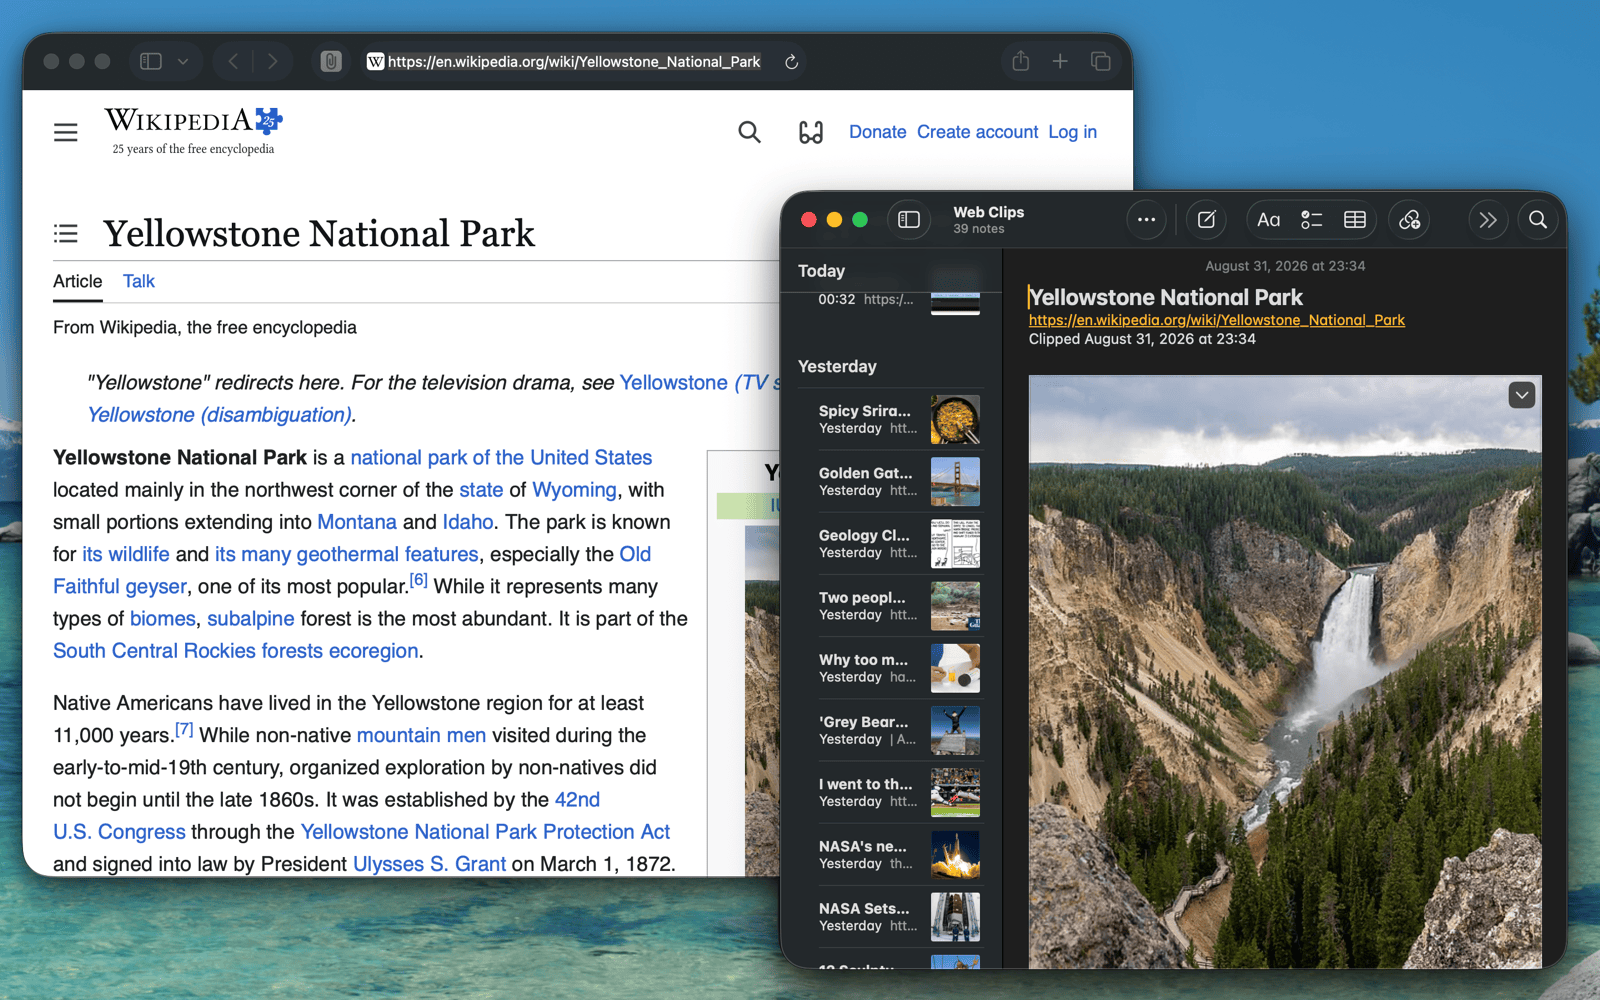The image size is (1600, 1000).
Task: Reload the Wikipedia page
Action: point(791,62)
